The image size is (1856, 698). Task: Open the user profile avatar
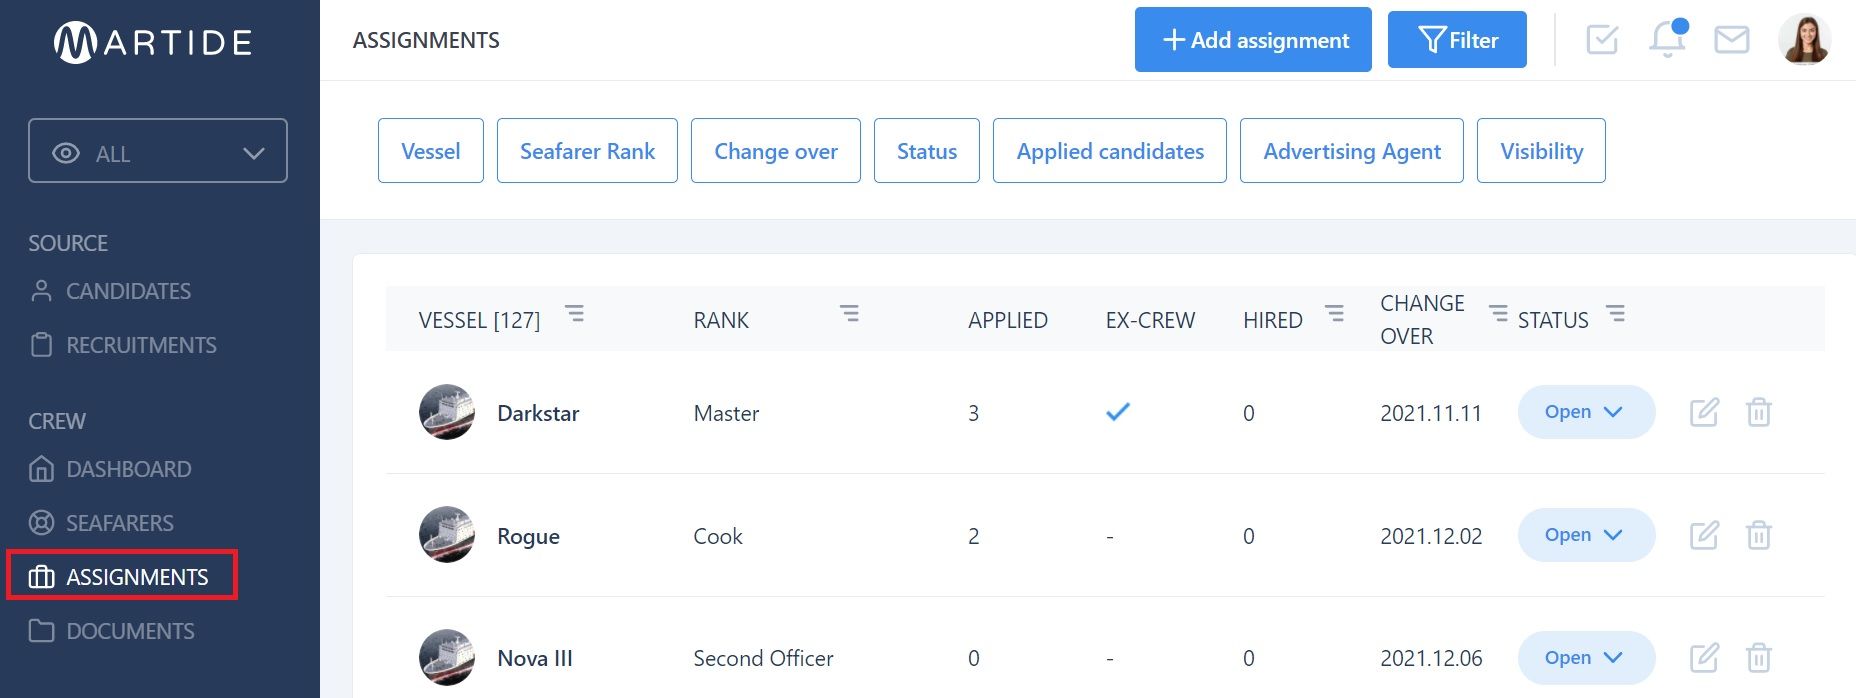(x=1805, y=40)
